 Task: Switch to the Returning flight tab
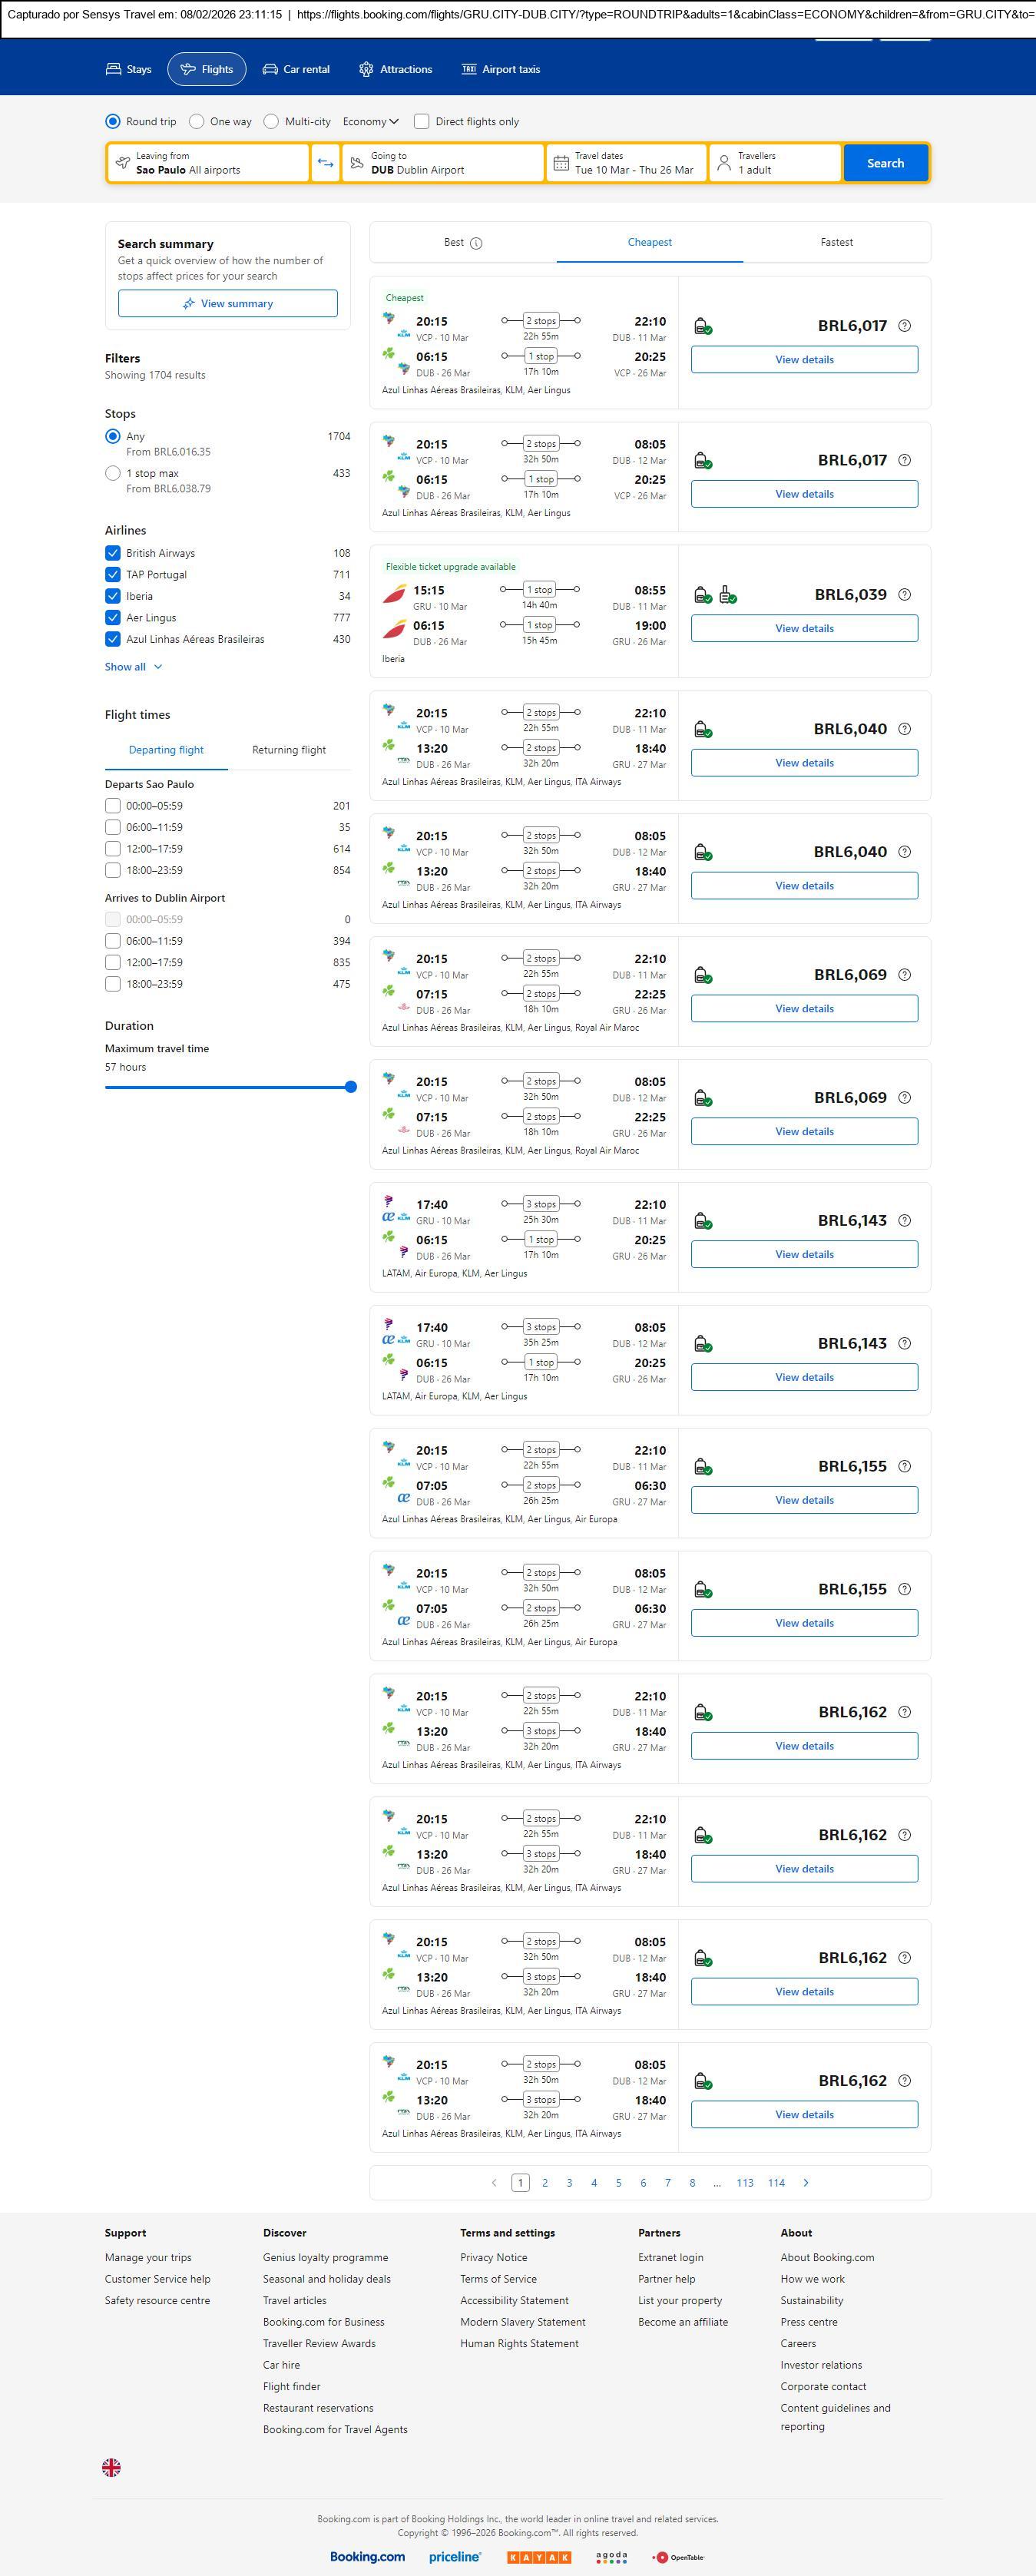288,750
